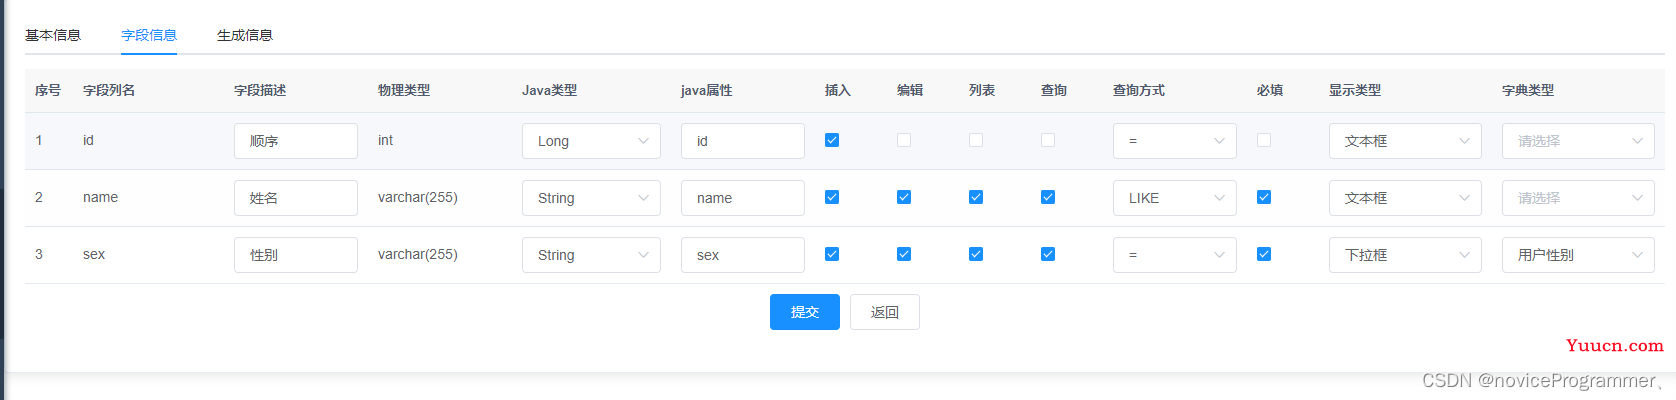Viewport: 1676px width, 400px height.
Task: Open the Java type dropdown for id row
Action: [591, 141]
